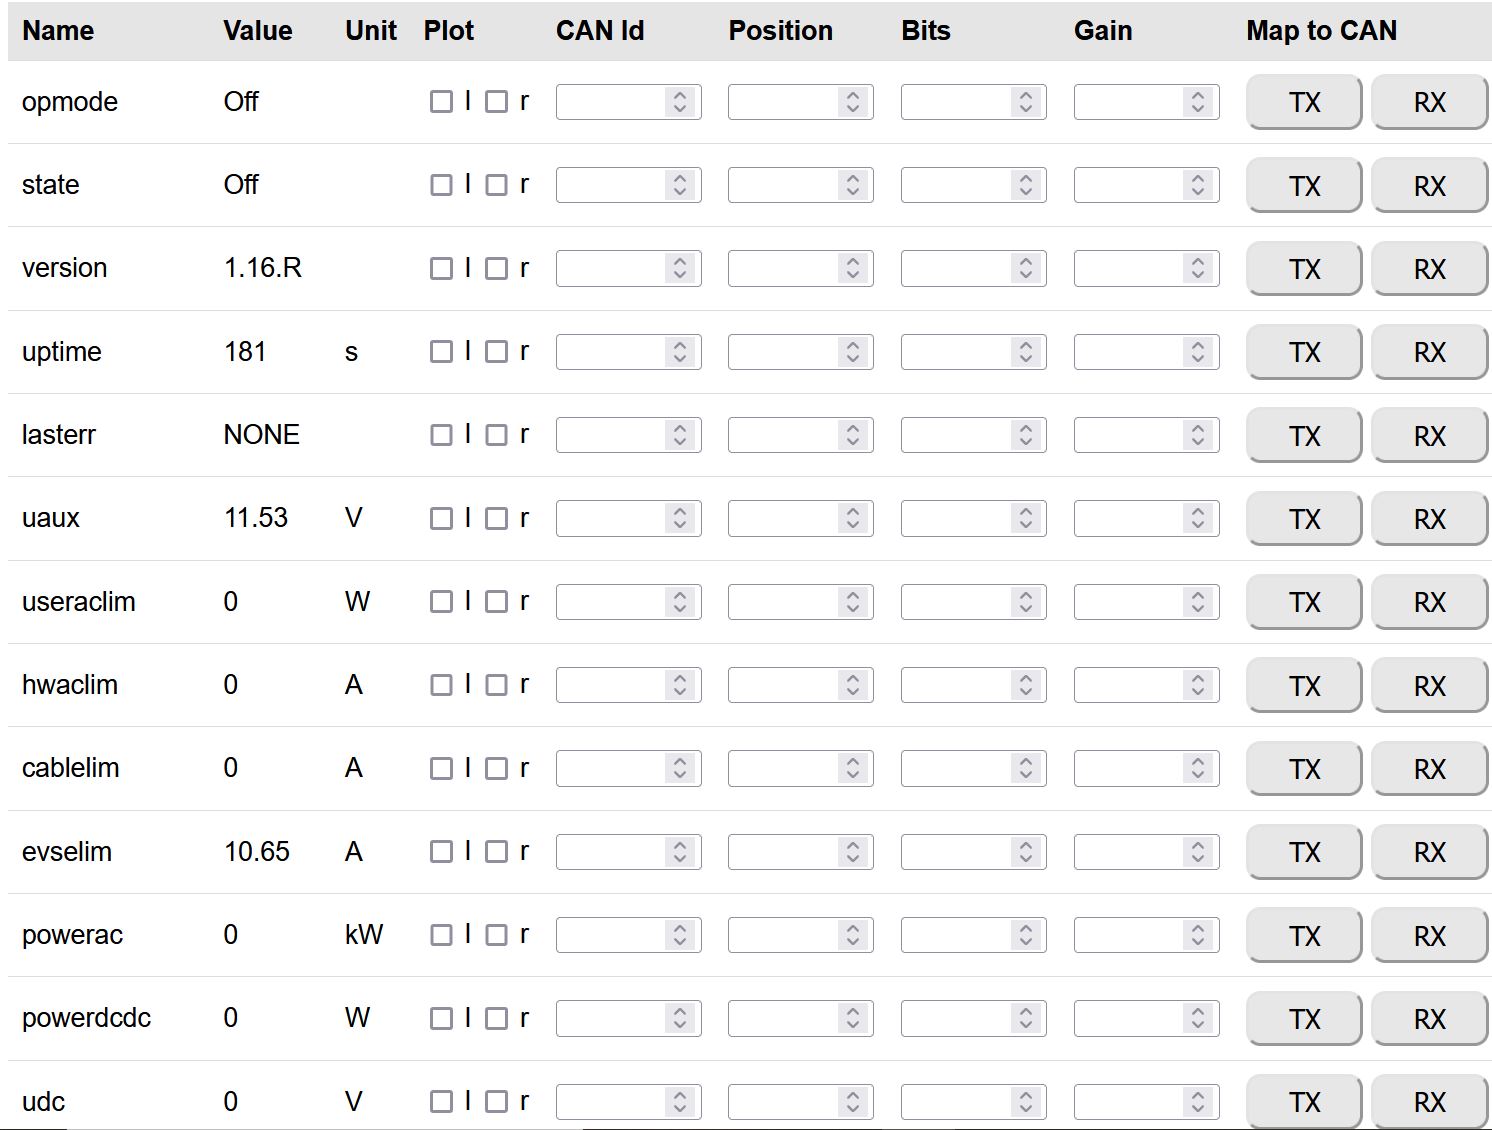Screen dimensions: 1492x1130
Task: Toggle right plot checkbox for evselim
Action: tap(496, 851)
